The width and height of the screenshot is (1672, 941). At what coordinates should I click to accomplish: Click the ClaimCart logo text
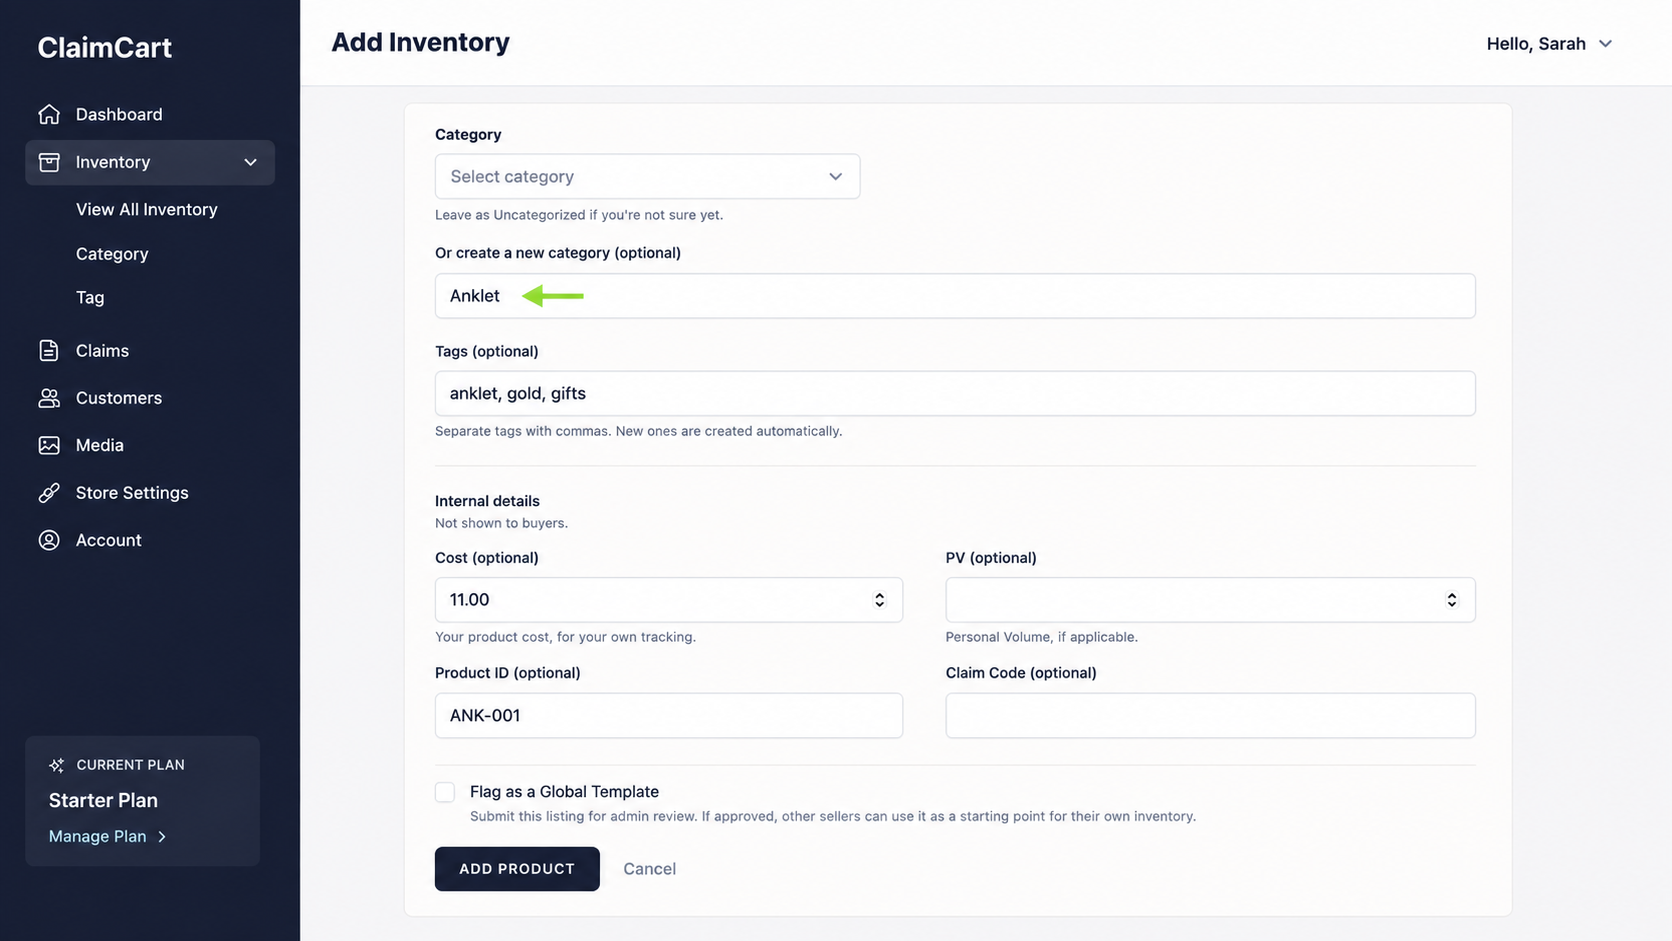coord(105,47)
